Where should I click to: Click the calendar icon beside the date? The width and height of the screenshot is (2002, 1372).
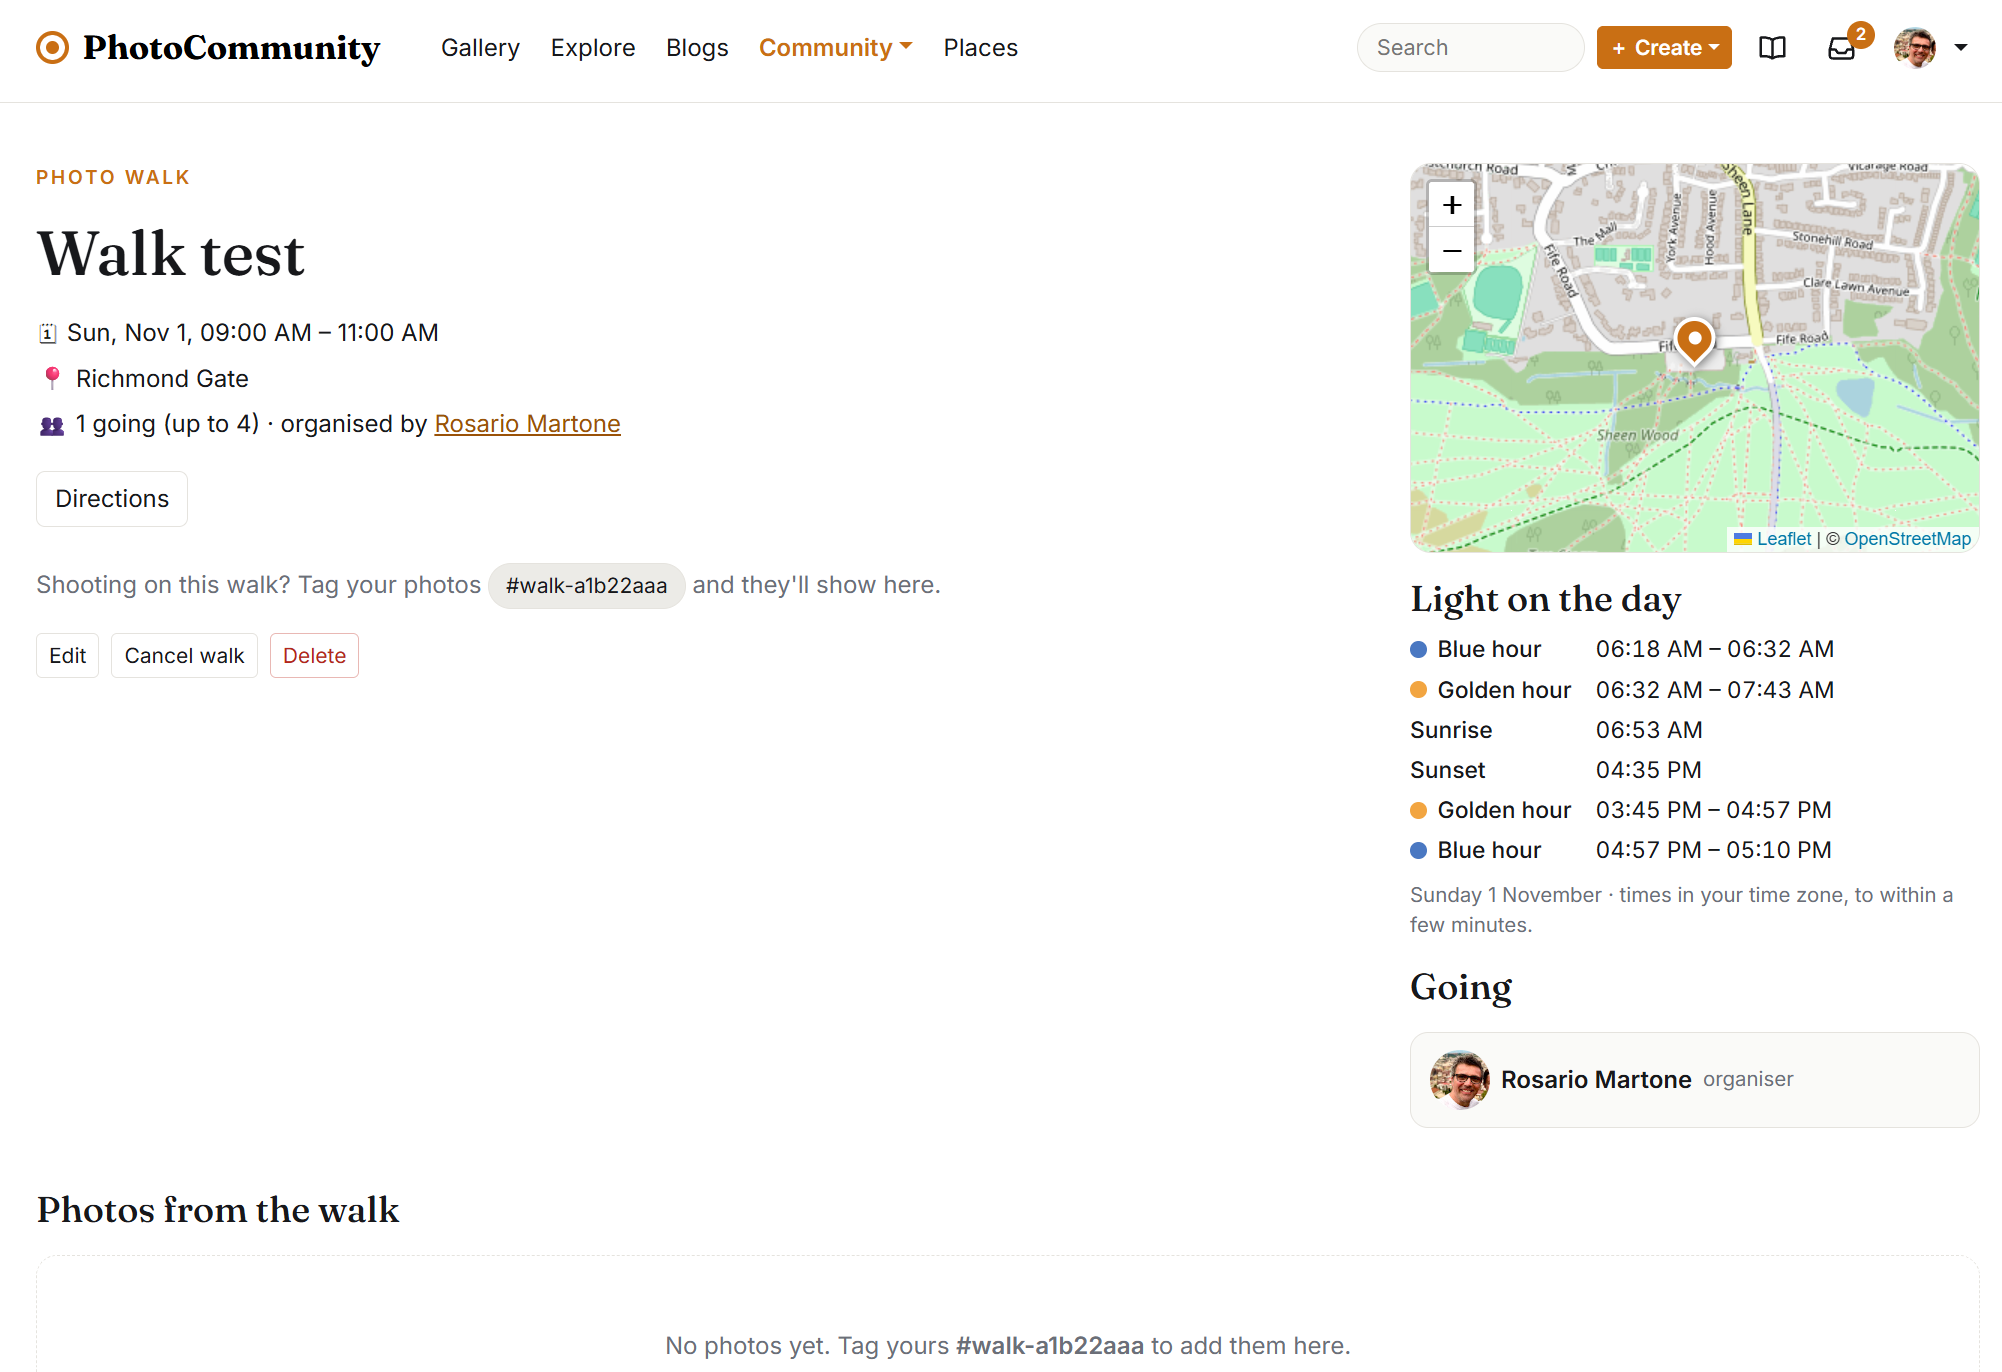pyautogui.click(x=47, y=333)
